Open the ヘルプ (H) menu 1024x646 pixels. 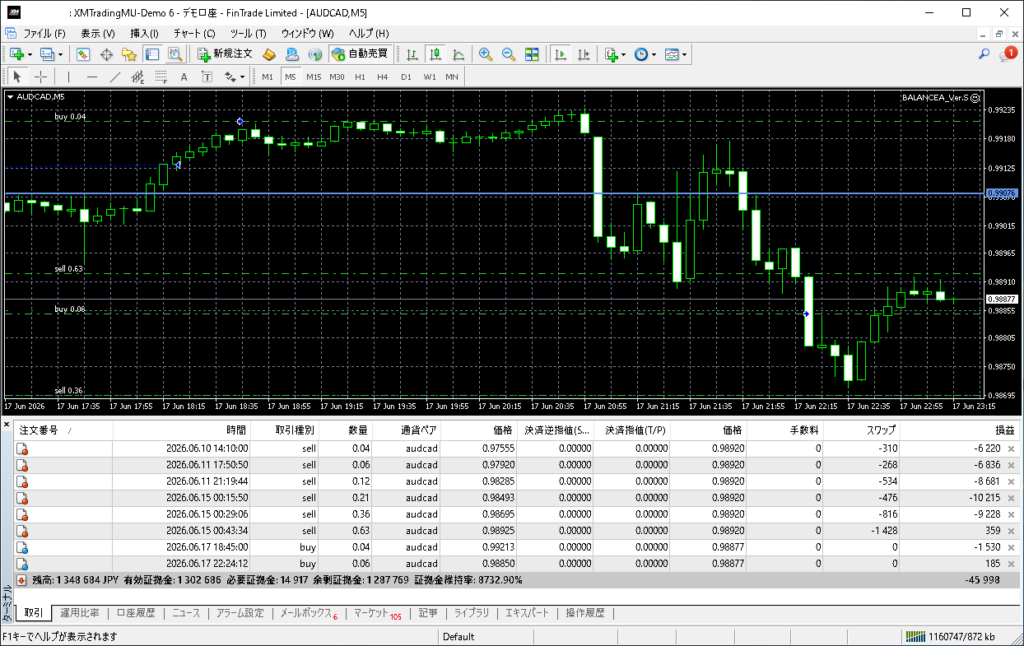368,33
